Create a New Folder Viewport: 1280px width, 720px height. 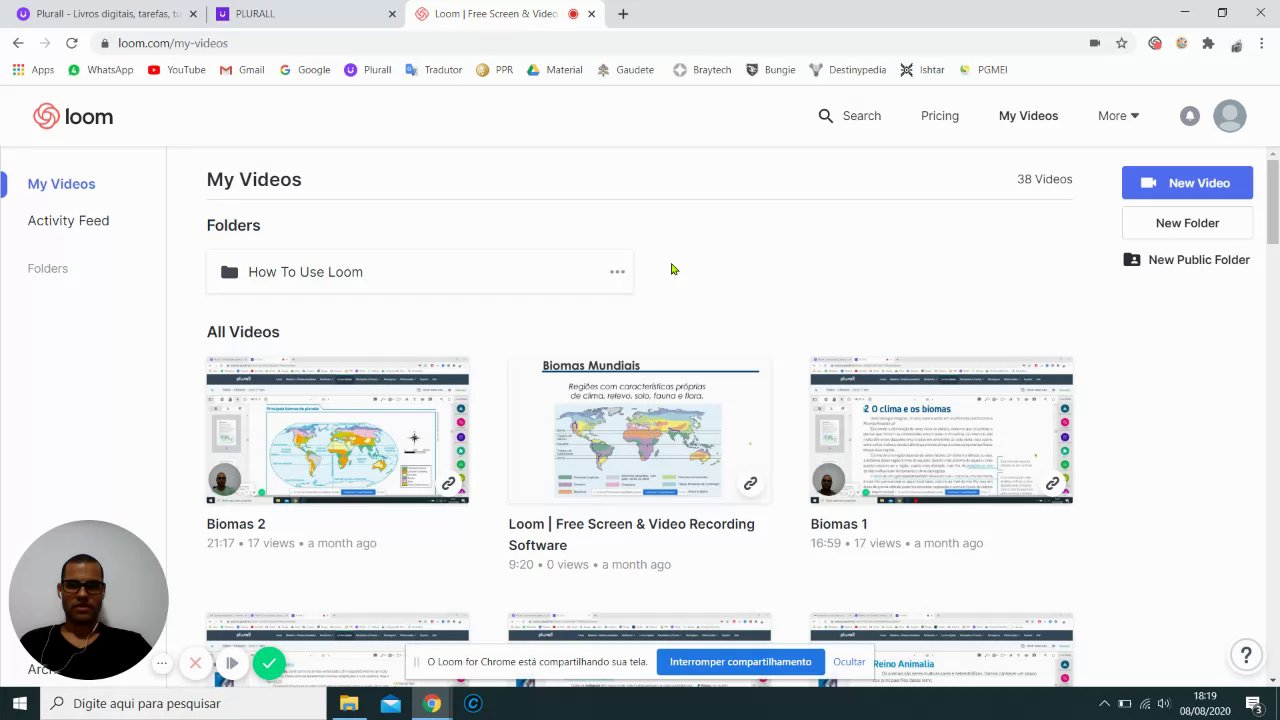coord(1187,223)
